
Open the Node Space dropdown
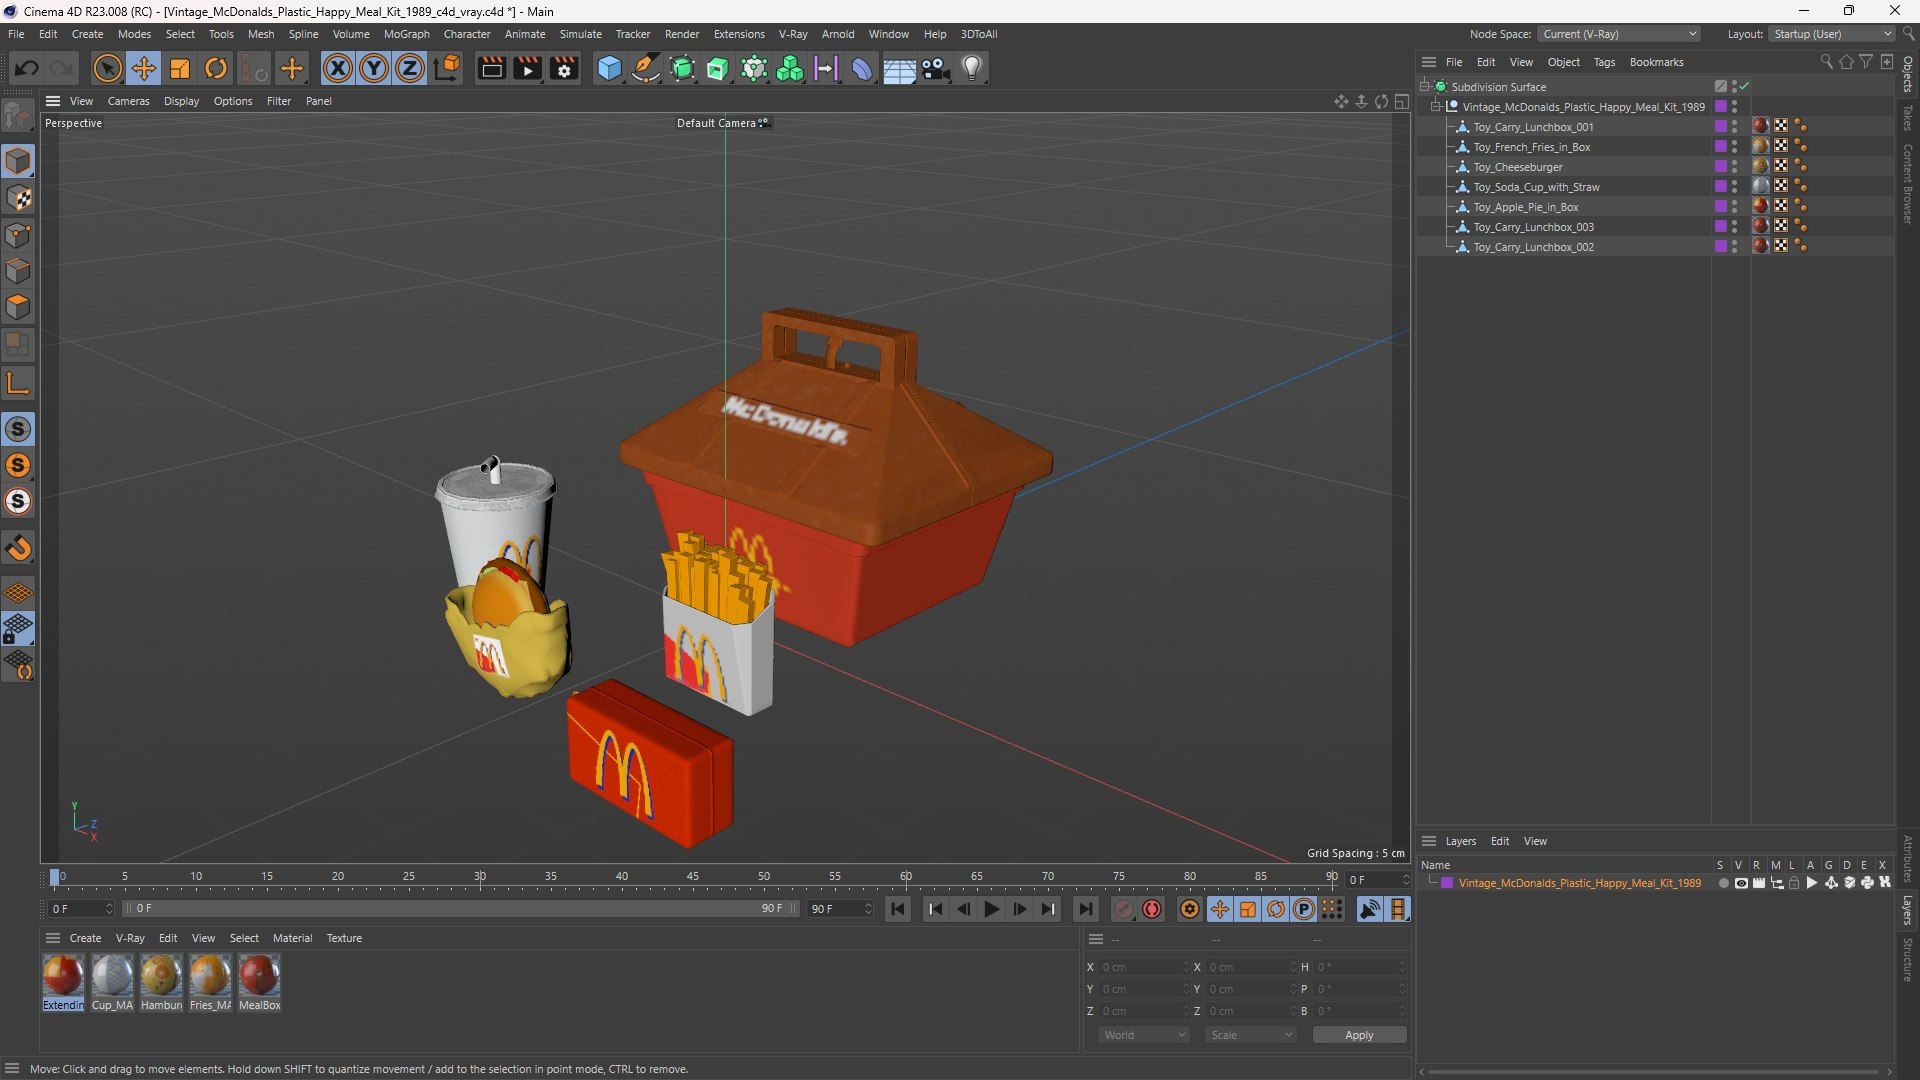click(1618, 34)
